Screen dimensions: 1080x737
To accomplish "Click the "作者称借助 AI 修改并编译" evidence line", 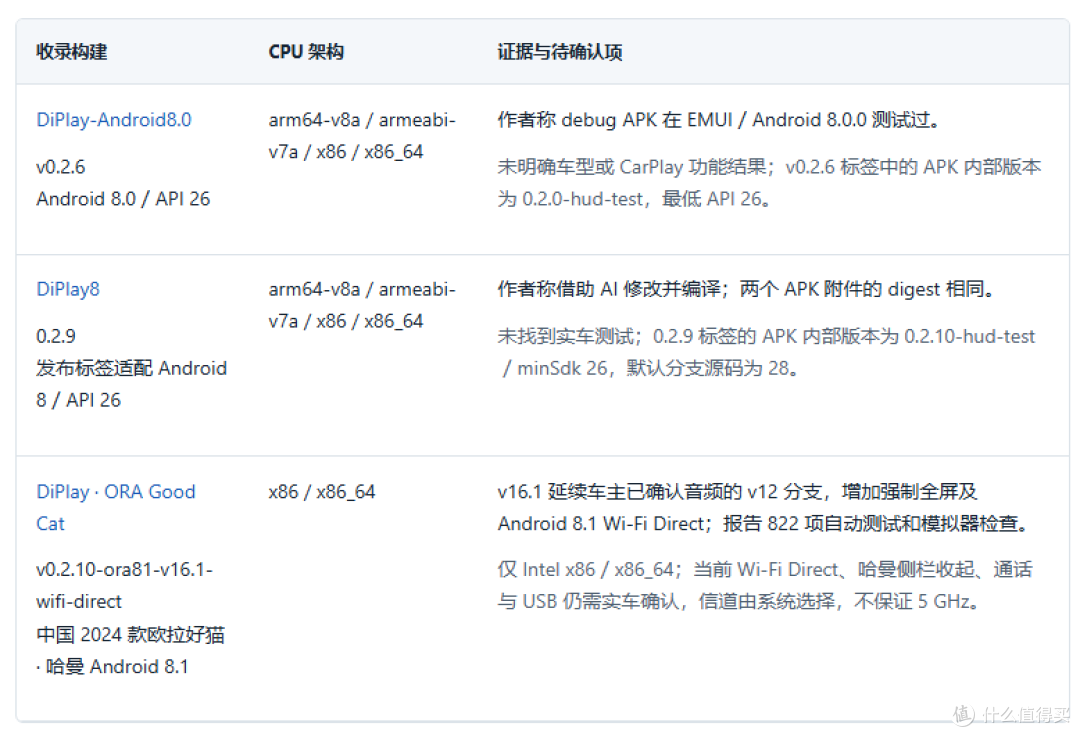I will [747, 289].
